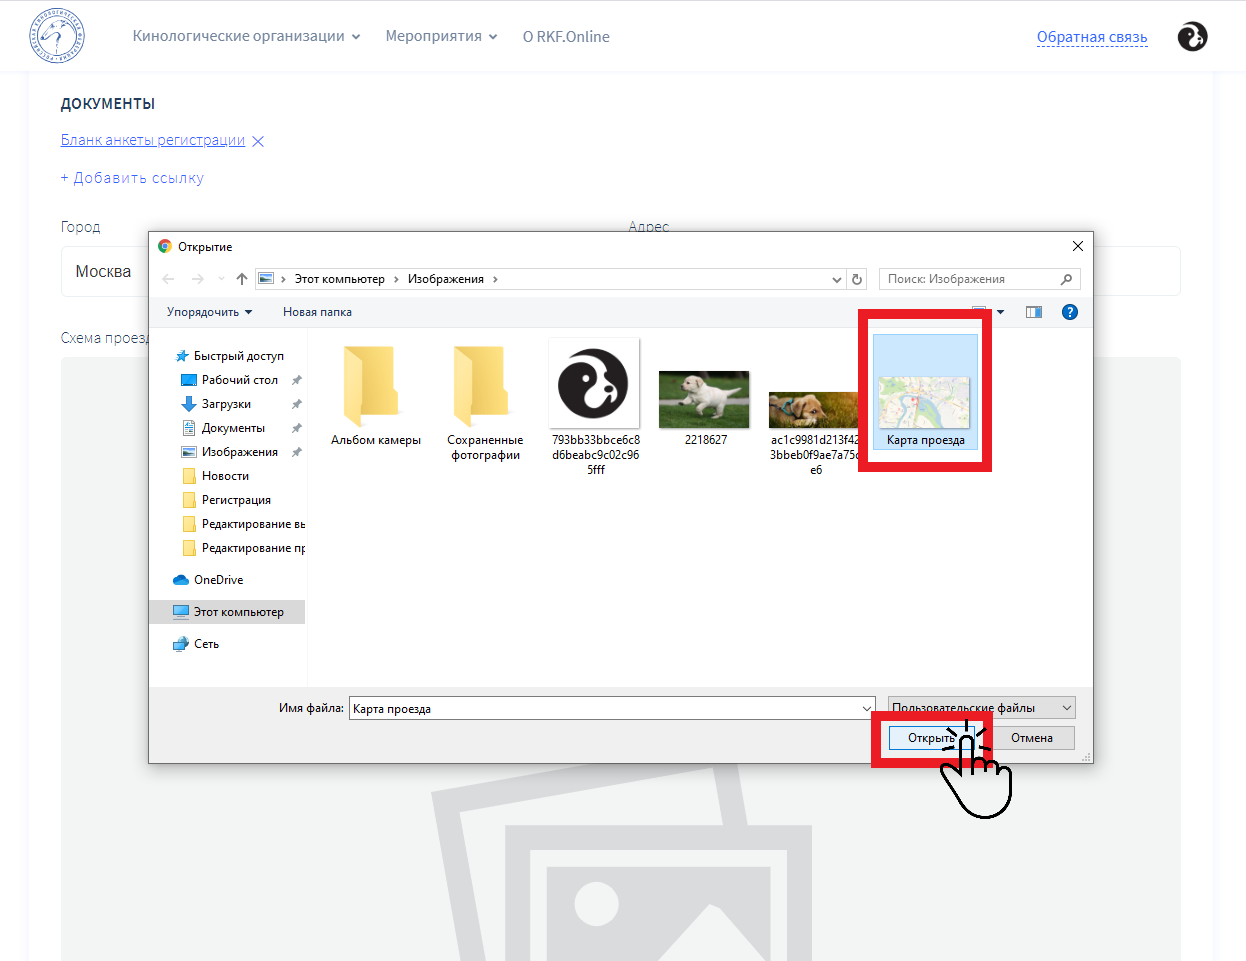Click the Up folder arrow in dialog

tap(242, 279)
